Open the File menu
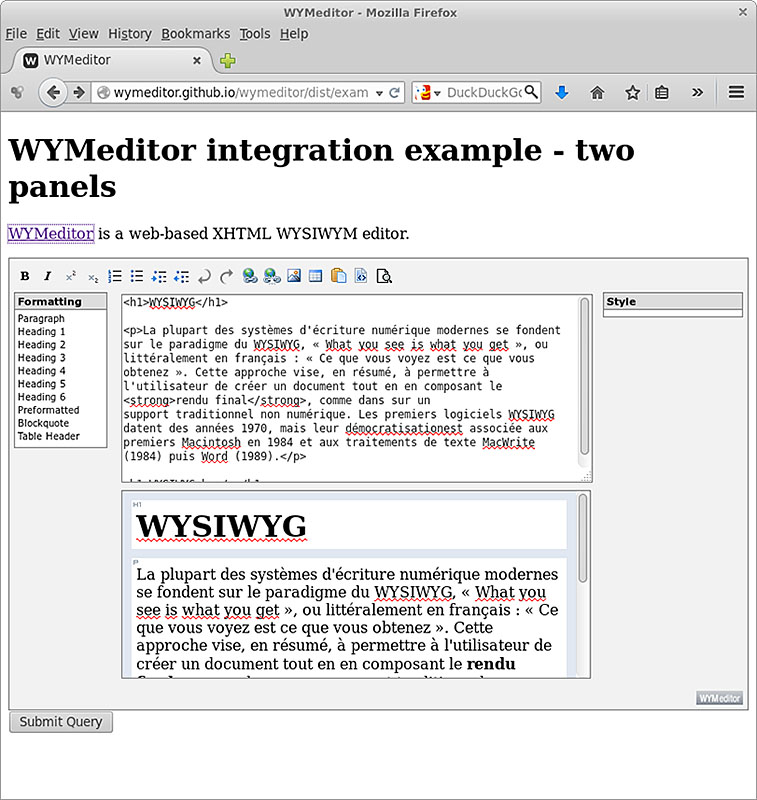Image resolution: width=757 pixels, height=800 pixels. tap(16, 34)
